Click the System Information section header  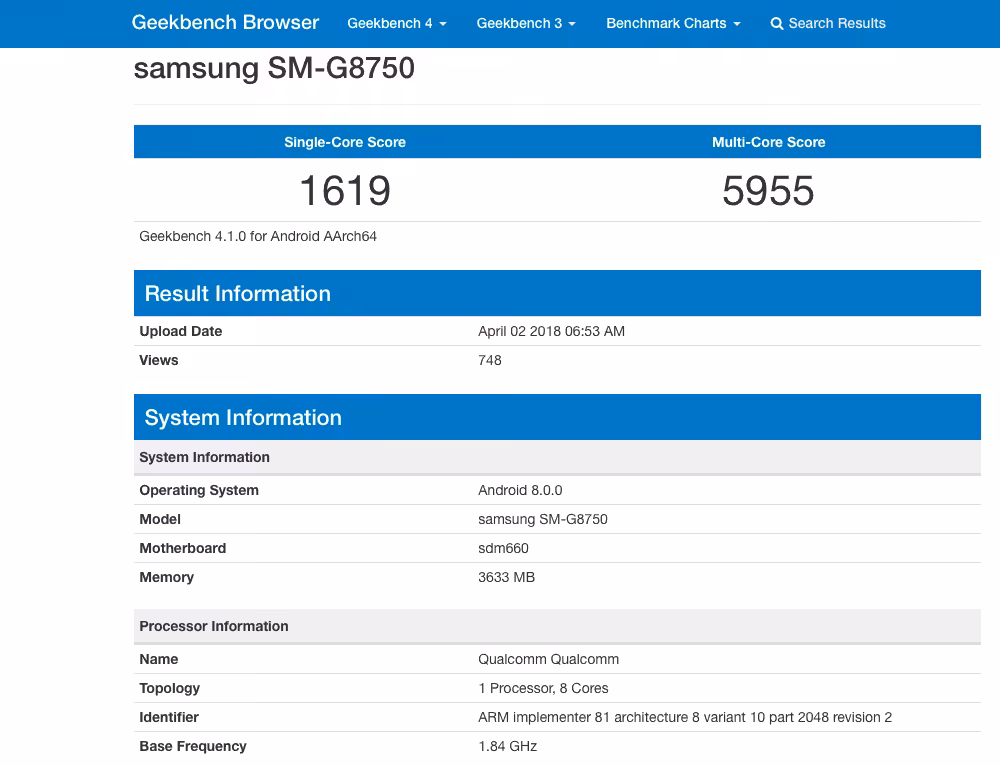coord(243,417)
